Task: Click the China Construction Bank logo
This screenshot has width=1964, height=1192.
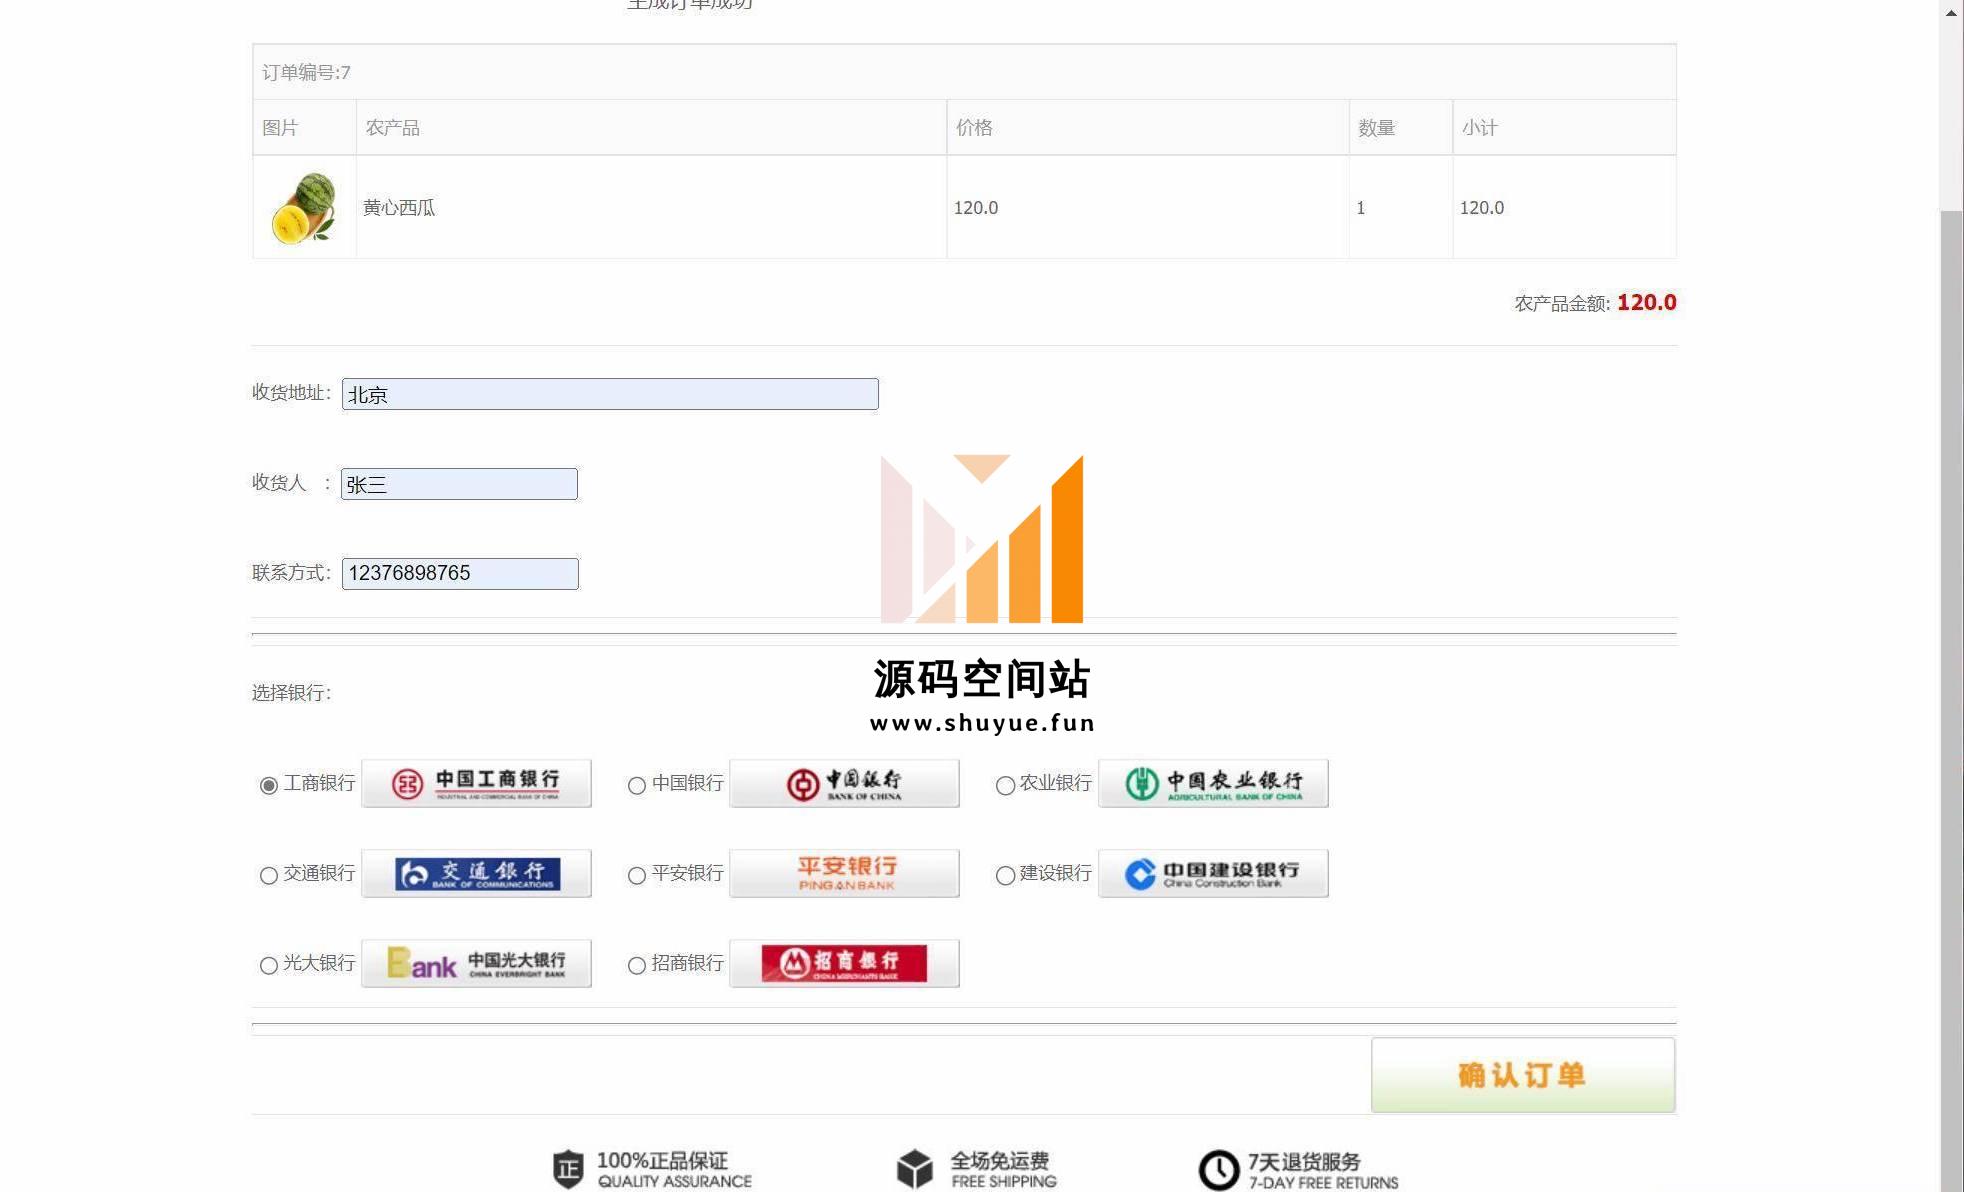Action: [1213, 873]
